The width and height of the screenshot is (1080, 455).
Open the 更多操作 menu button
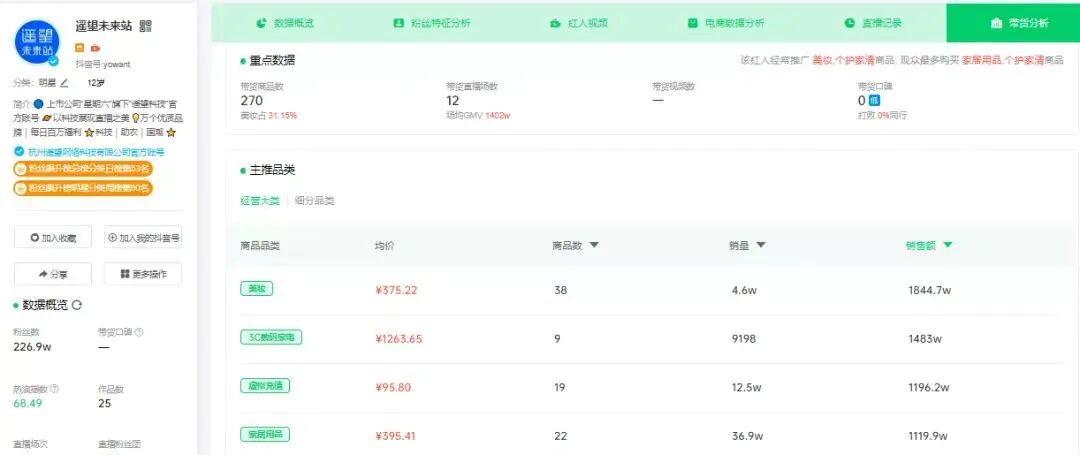coord(143,274)
